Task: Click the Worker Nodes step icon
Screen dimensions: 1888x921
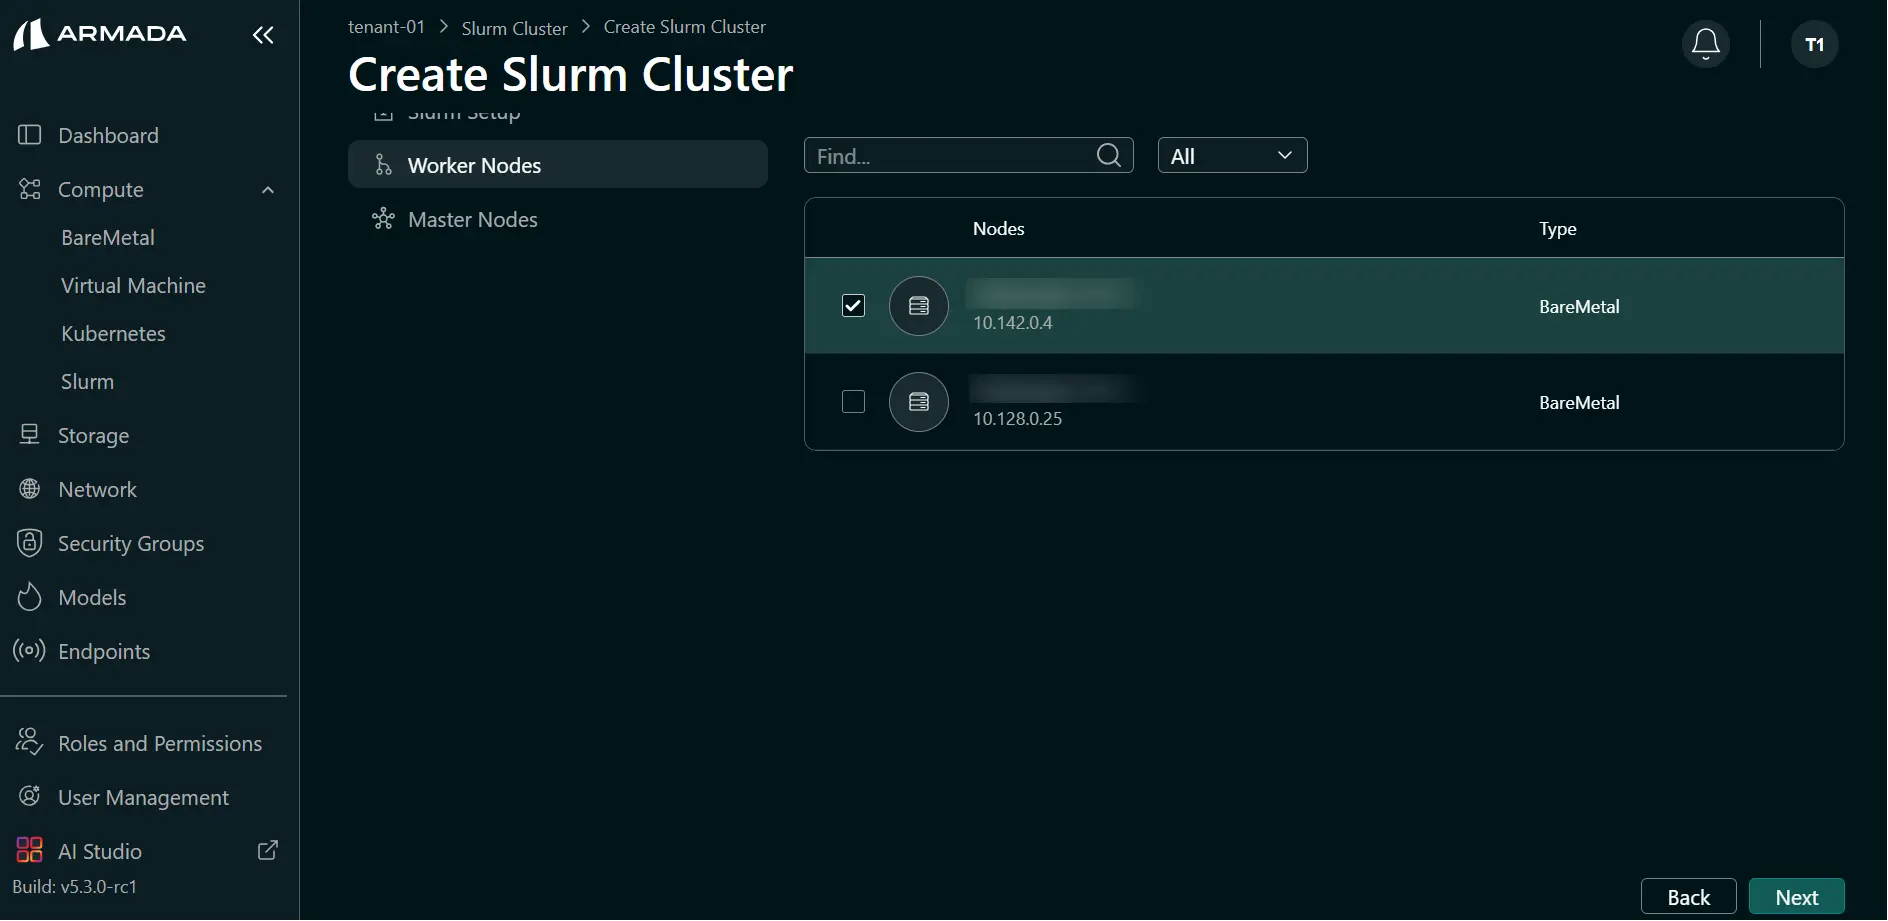Action: (x=382, y=165)
